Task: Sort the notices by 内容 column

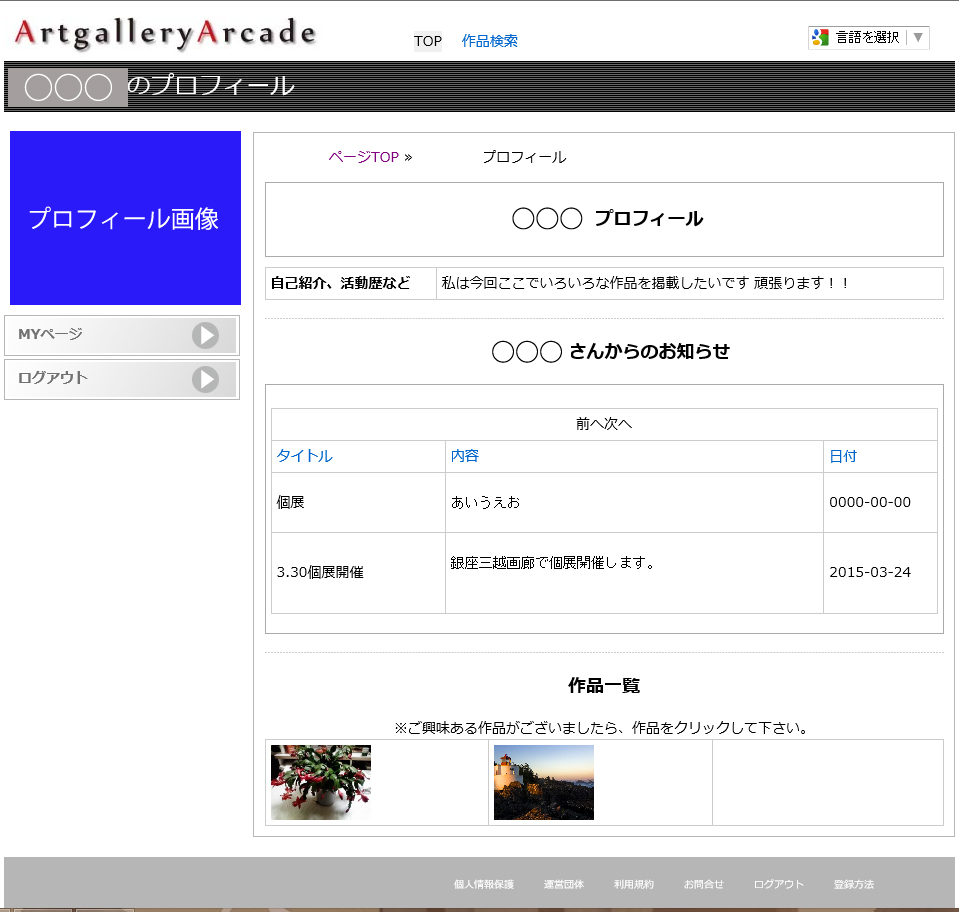Action: click(465, 456)
